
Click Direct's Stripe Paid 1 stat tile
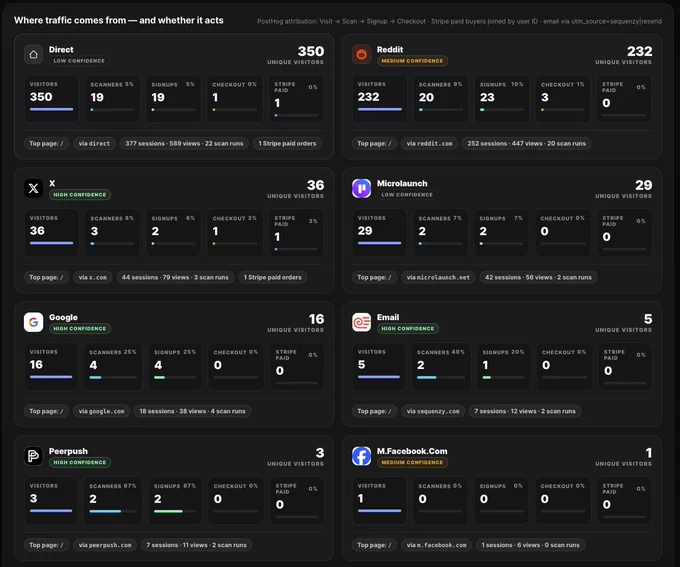click(x=297, y=98)
